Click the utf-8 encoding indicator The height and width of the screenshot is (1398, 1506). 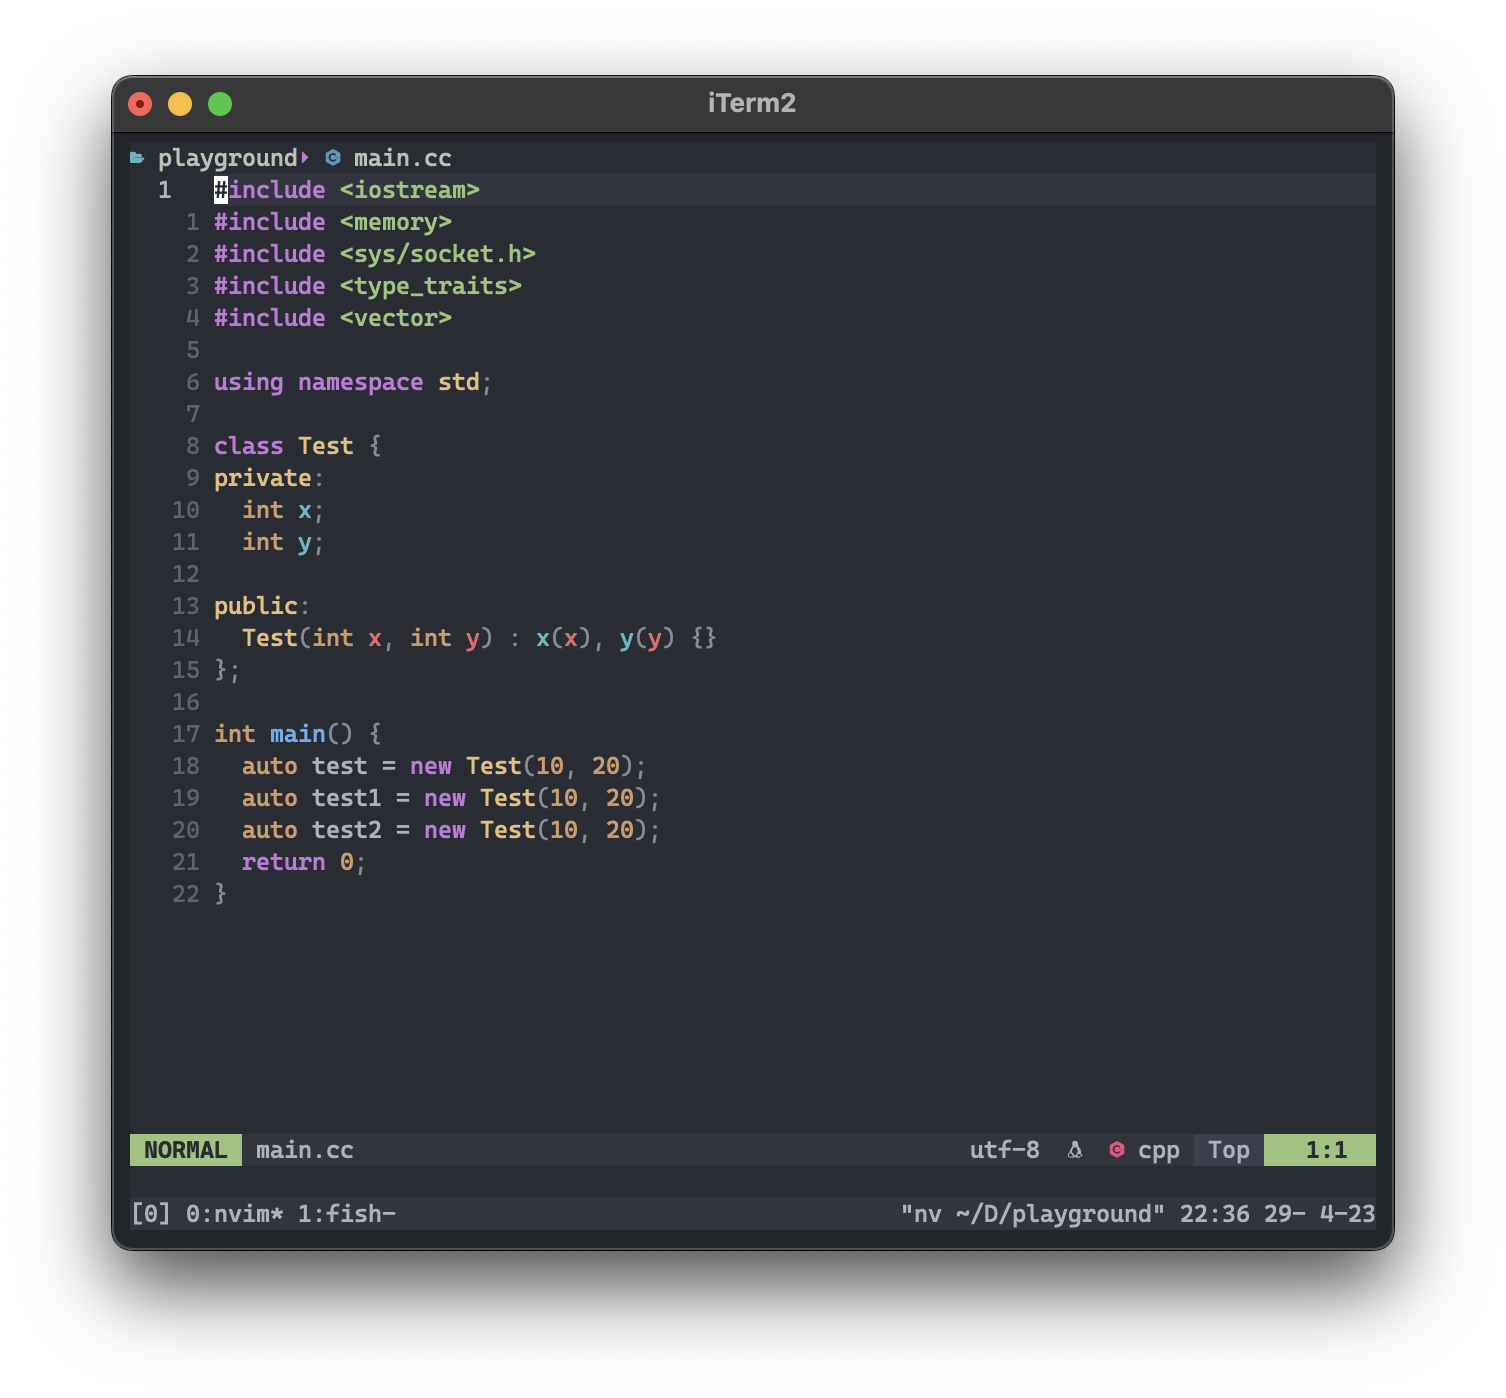coord(1004,1150)
